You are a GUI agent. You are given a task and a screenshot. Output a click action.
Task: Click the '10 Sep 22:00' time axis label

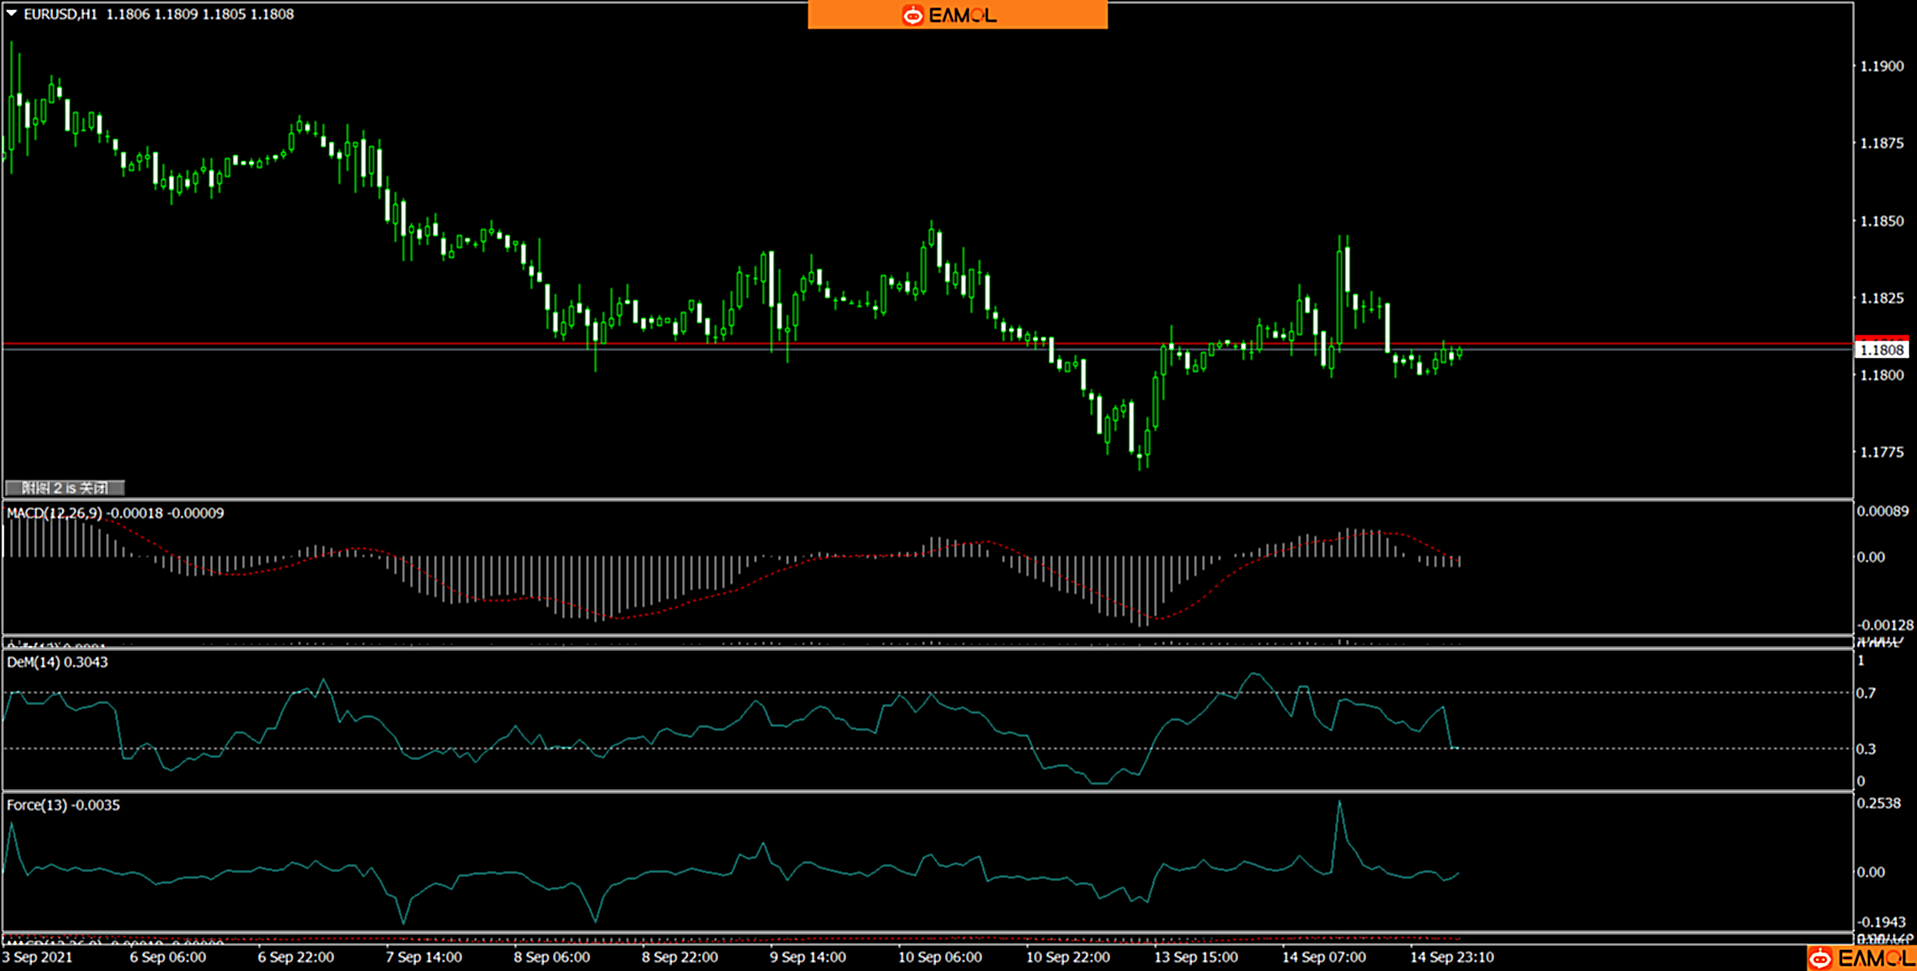[x=1068, y=957]
